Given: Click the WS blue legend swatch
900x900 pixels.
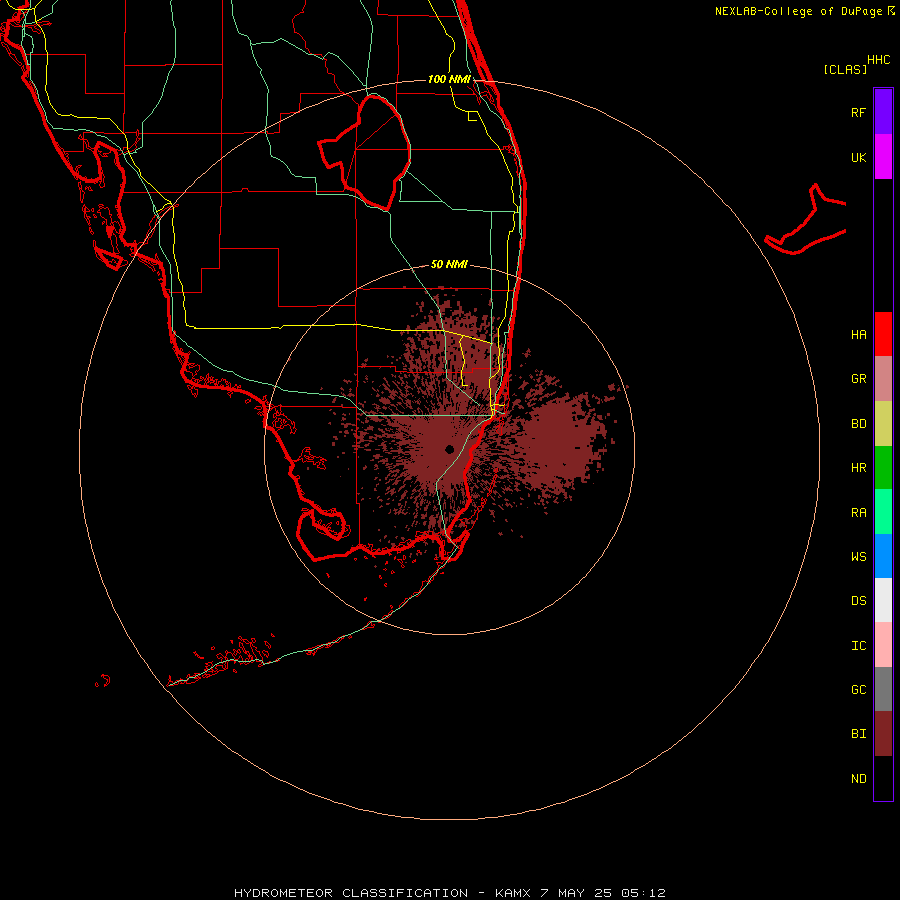Looking at the screenshot, I should pos(883,556).
